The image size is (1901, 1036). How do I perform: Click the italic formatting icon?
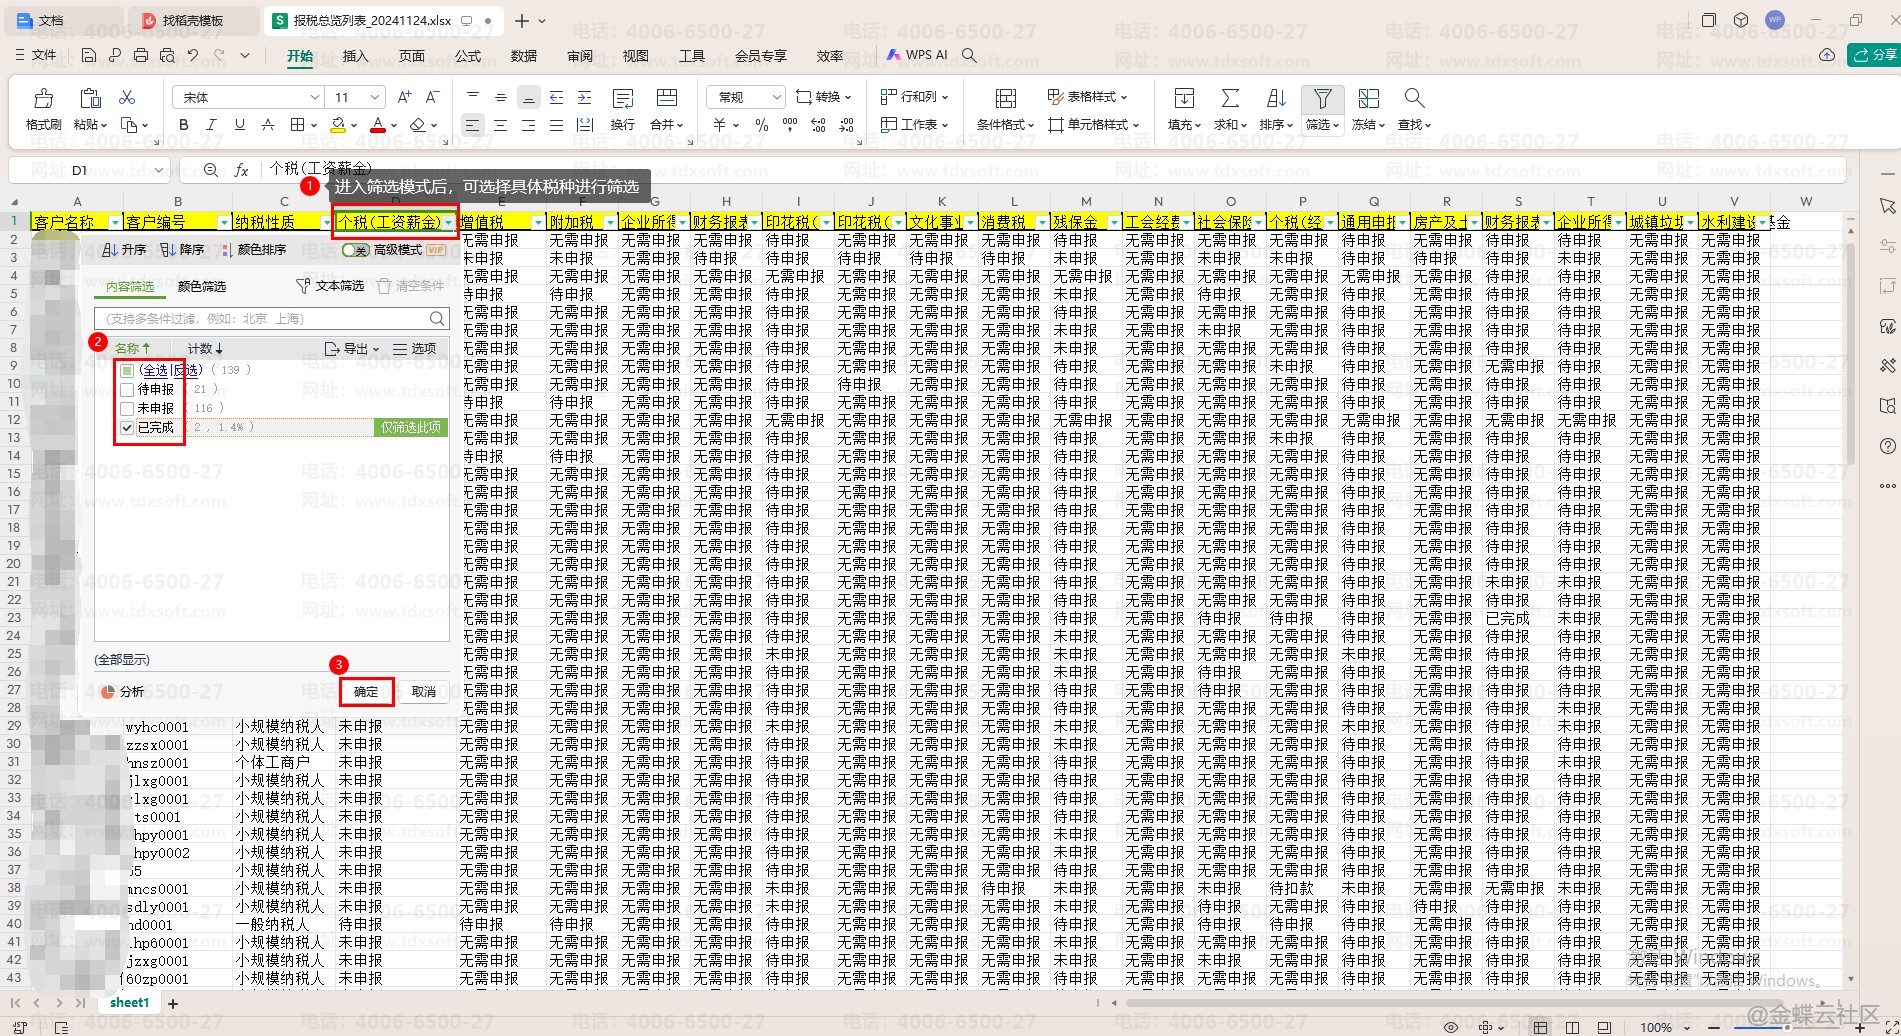[211, 125]
